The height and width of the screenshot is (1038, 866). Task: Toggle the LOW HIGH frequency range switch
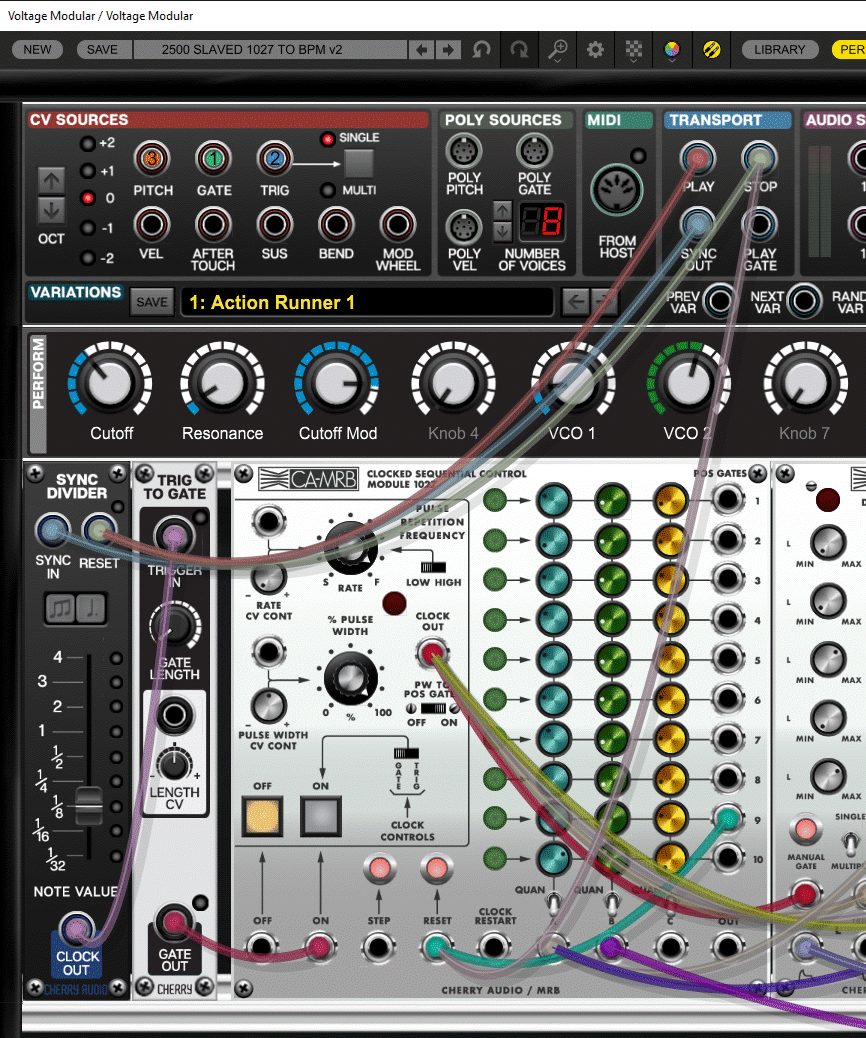(434, 567)
